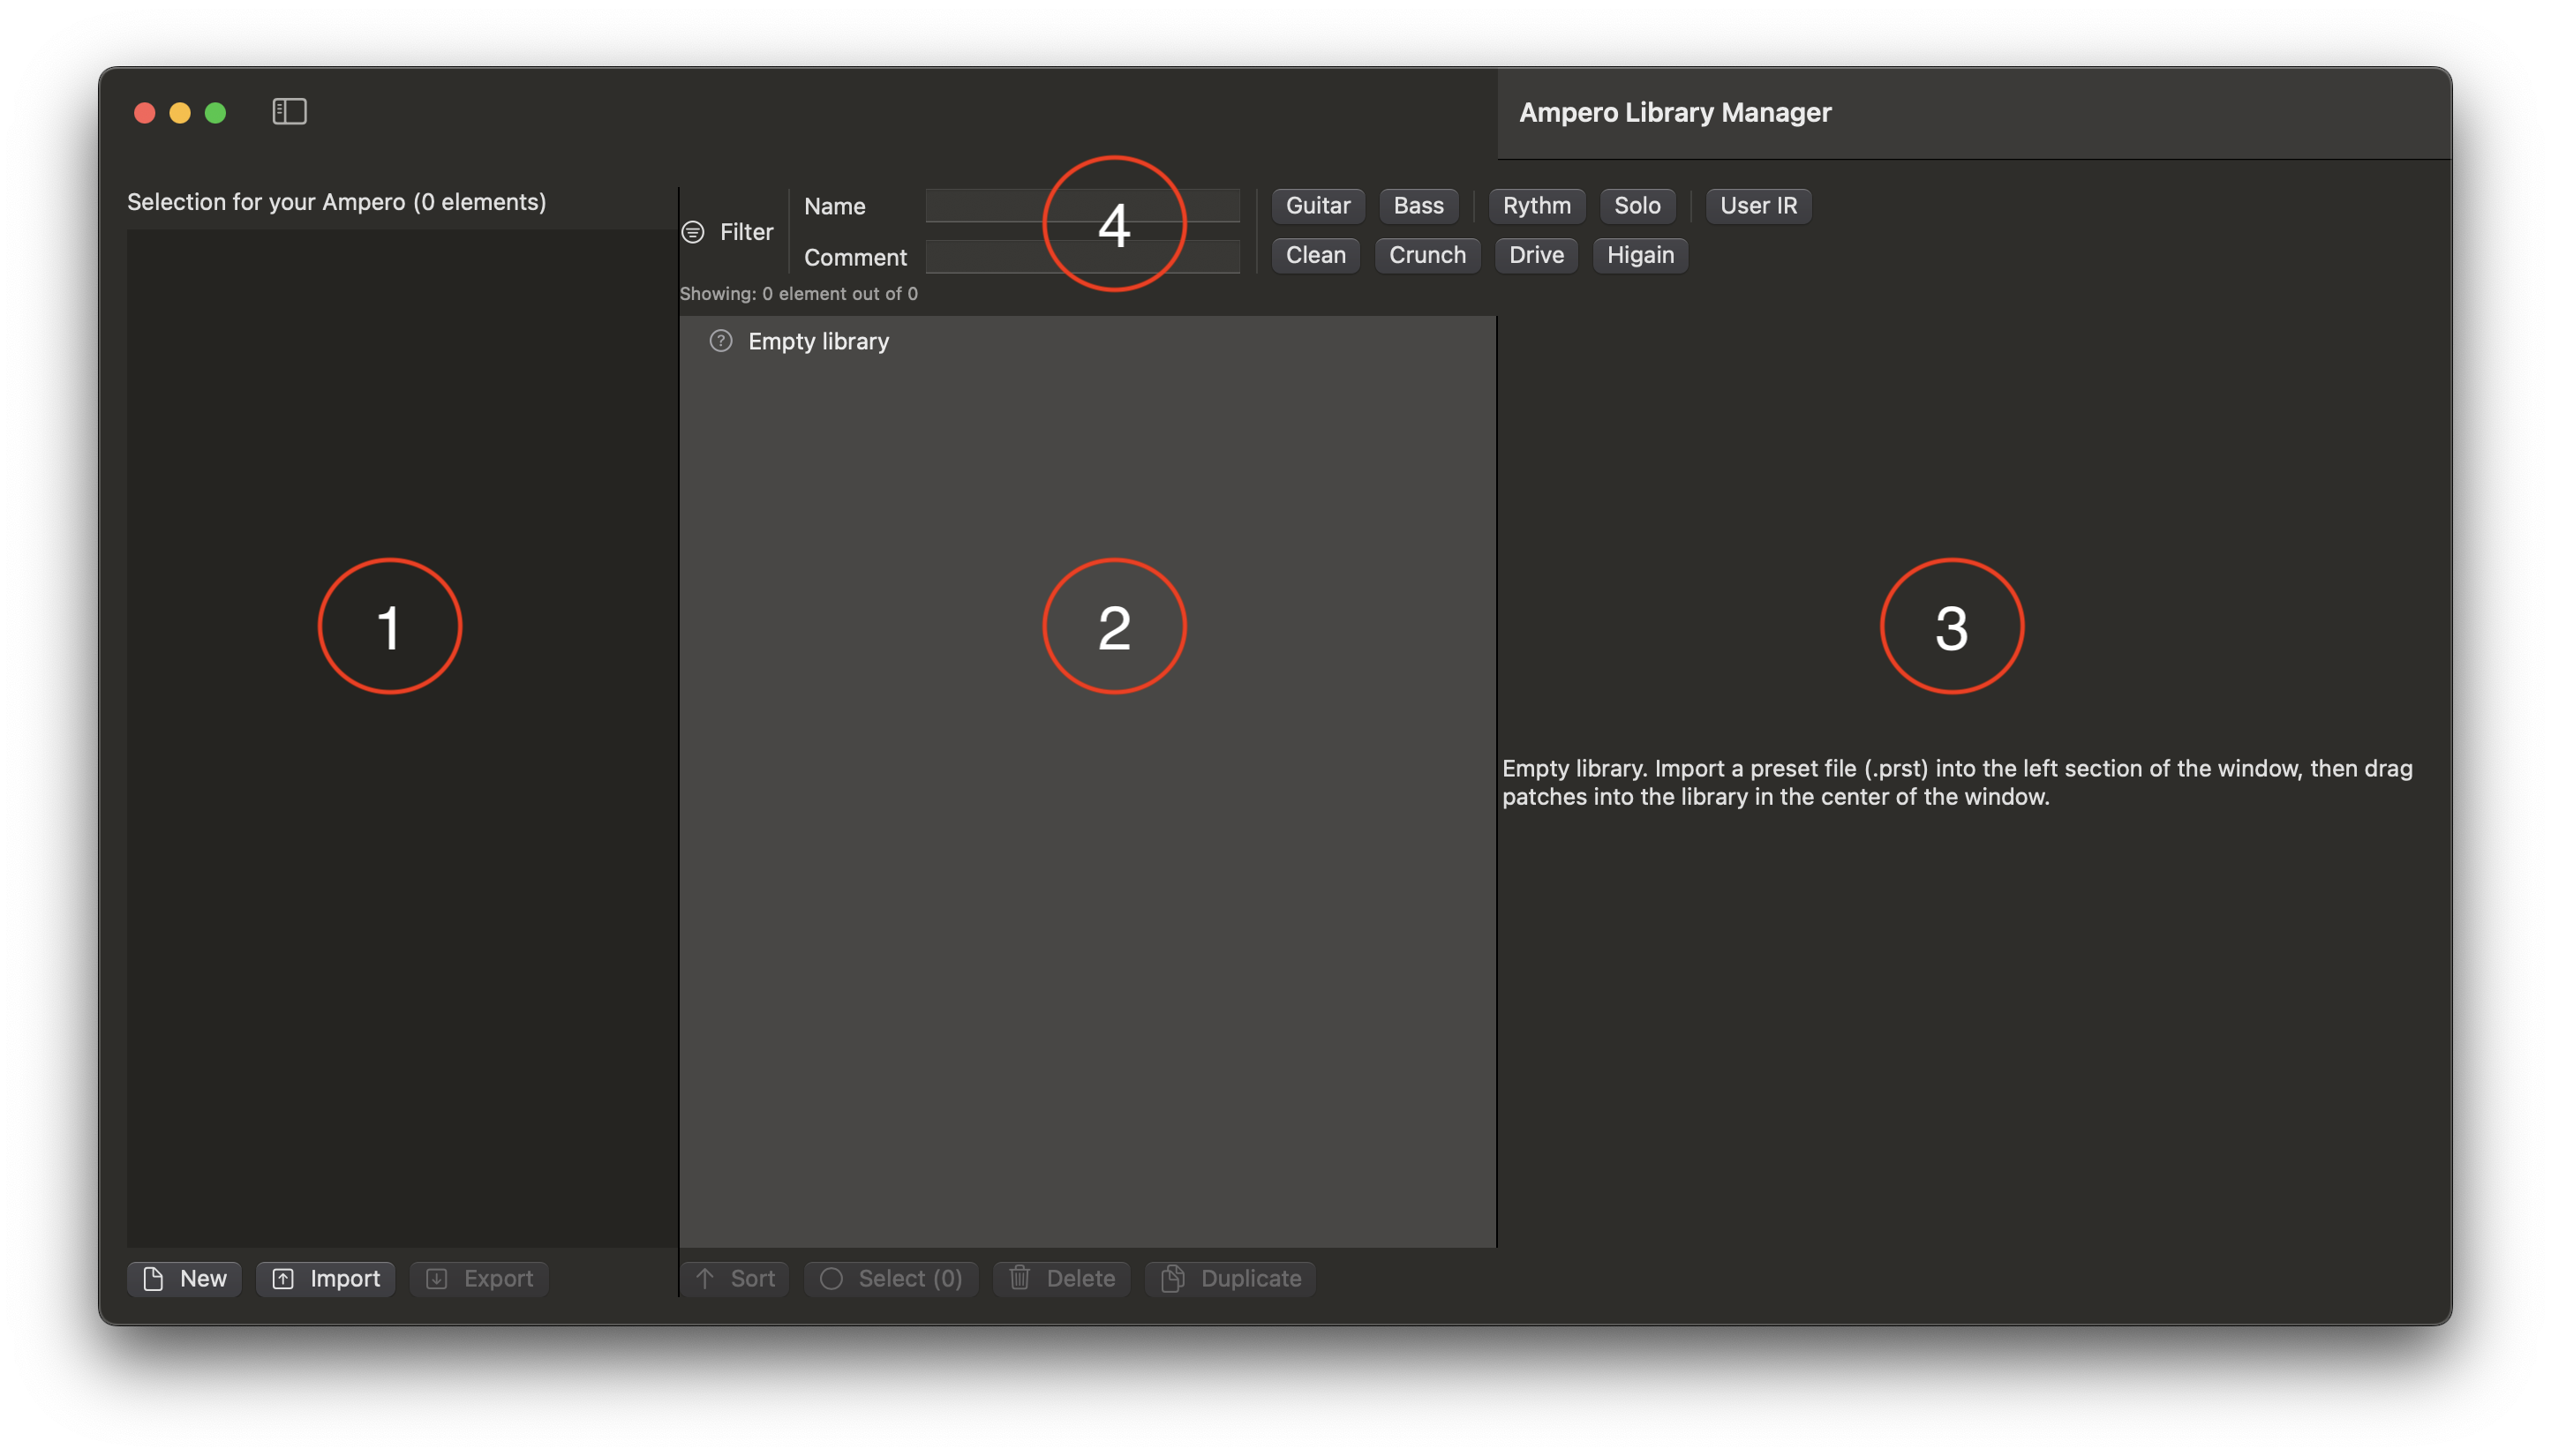The height and width of the screenshot is (1456, 2551).
Task: Open the Filter options icon
Action: 694,231
